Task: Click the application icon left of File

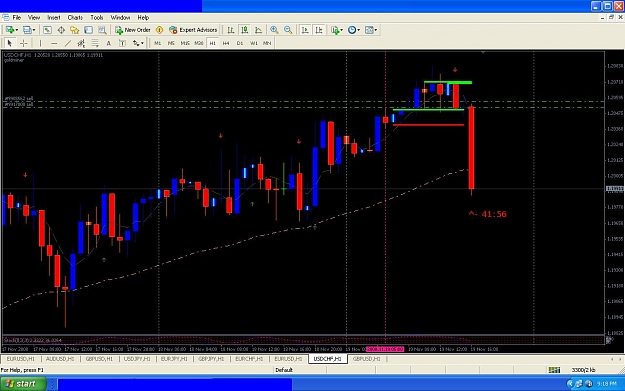Action: (x=6, y=18)
